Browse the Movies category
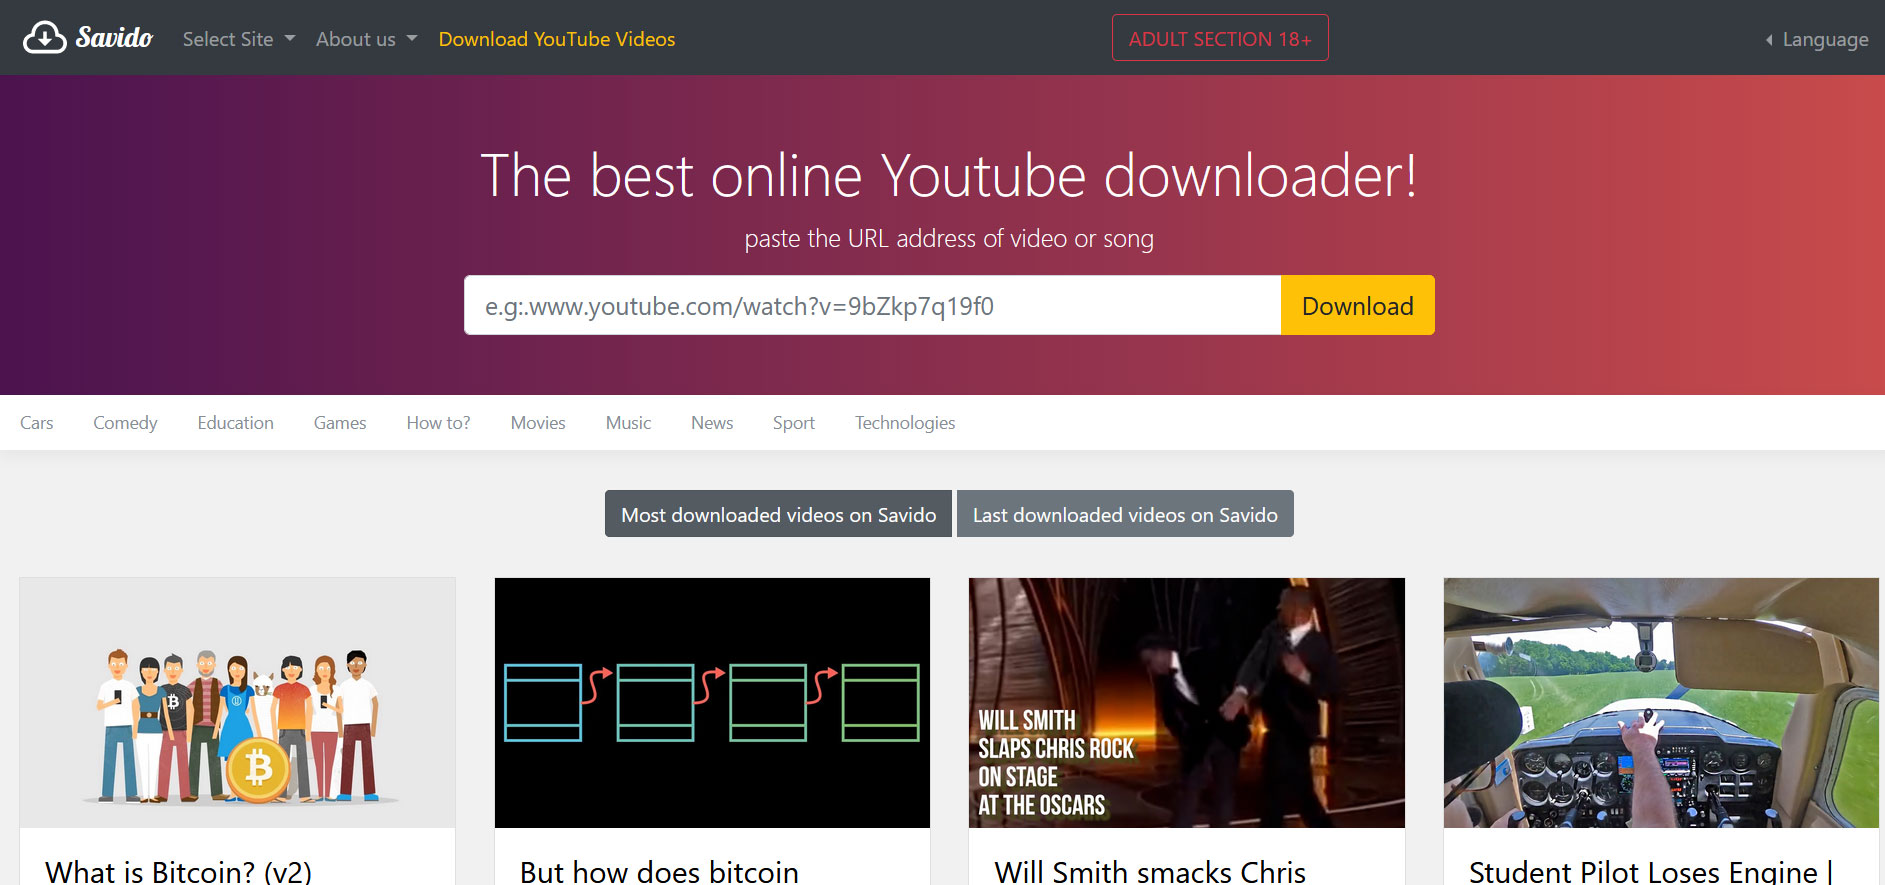This screenshot has height=885, width=1885. pos(538,423)
